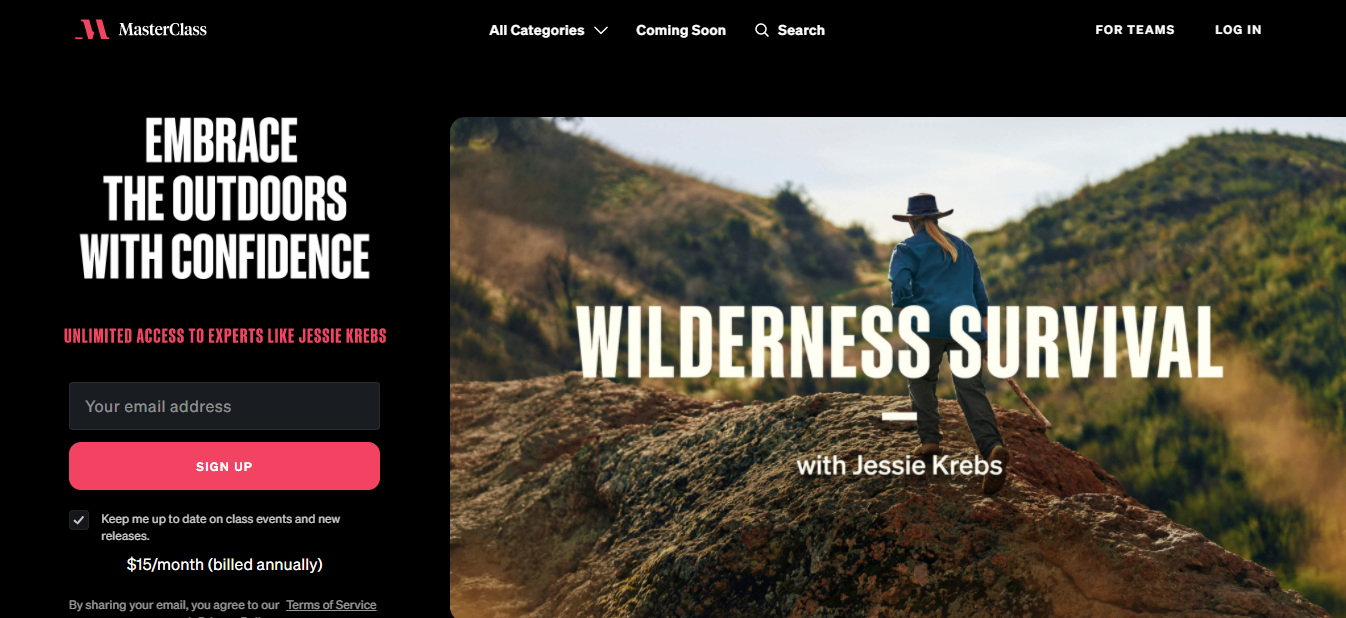Viewport: 1346px width, 618px height.
Task: Click the red MasterClass M logo icon
Action: tap(92, 29)
